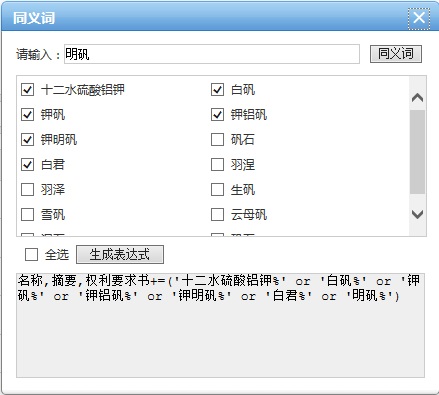
Task: Enable the 全选 select-all checkbox
Action: (31, 255)
